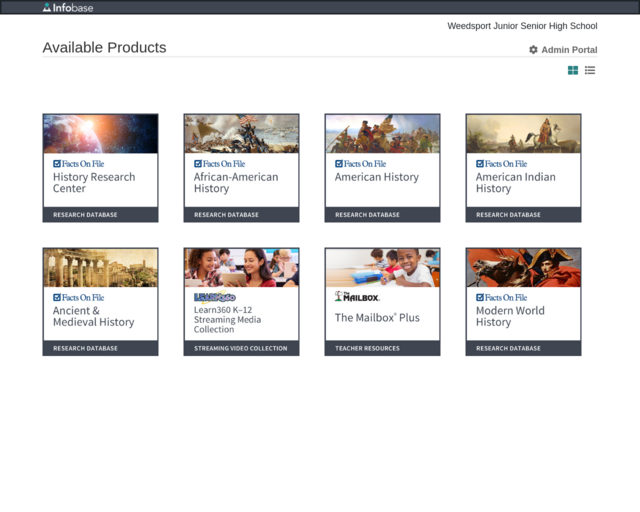Switch to list view

coord(590,70)
